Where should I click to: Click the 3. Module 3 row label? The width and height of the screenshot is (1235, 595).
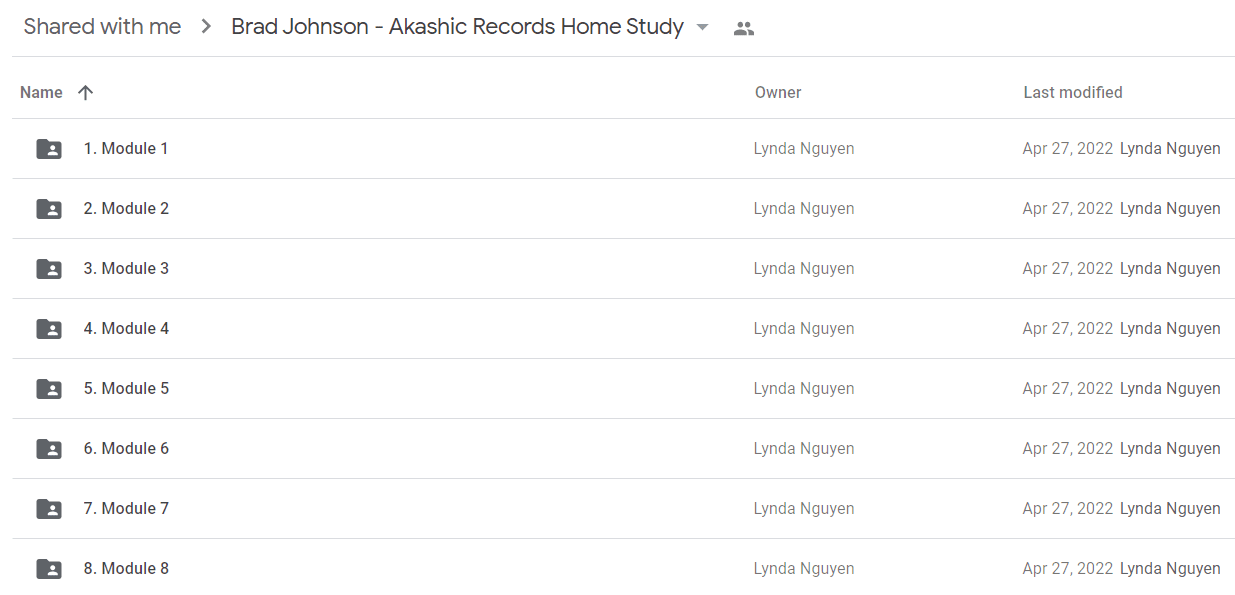point(126,268)
